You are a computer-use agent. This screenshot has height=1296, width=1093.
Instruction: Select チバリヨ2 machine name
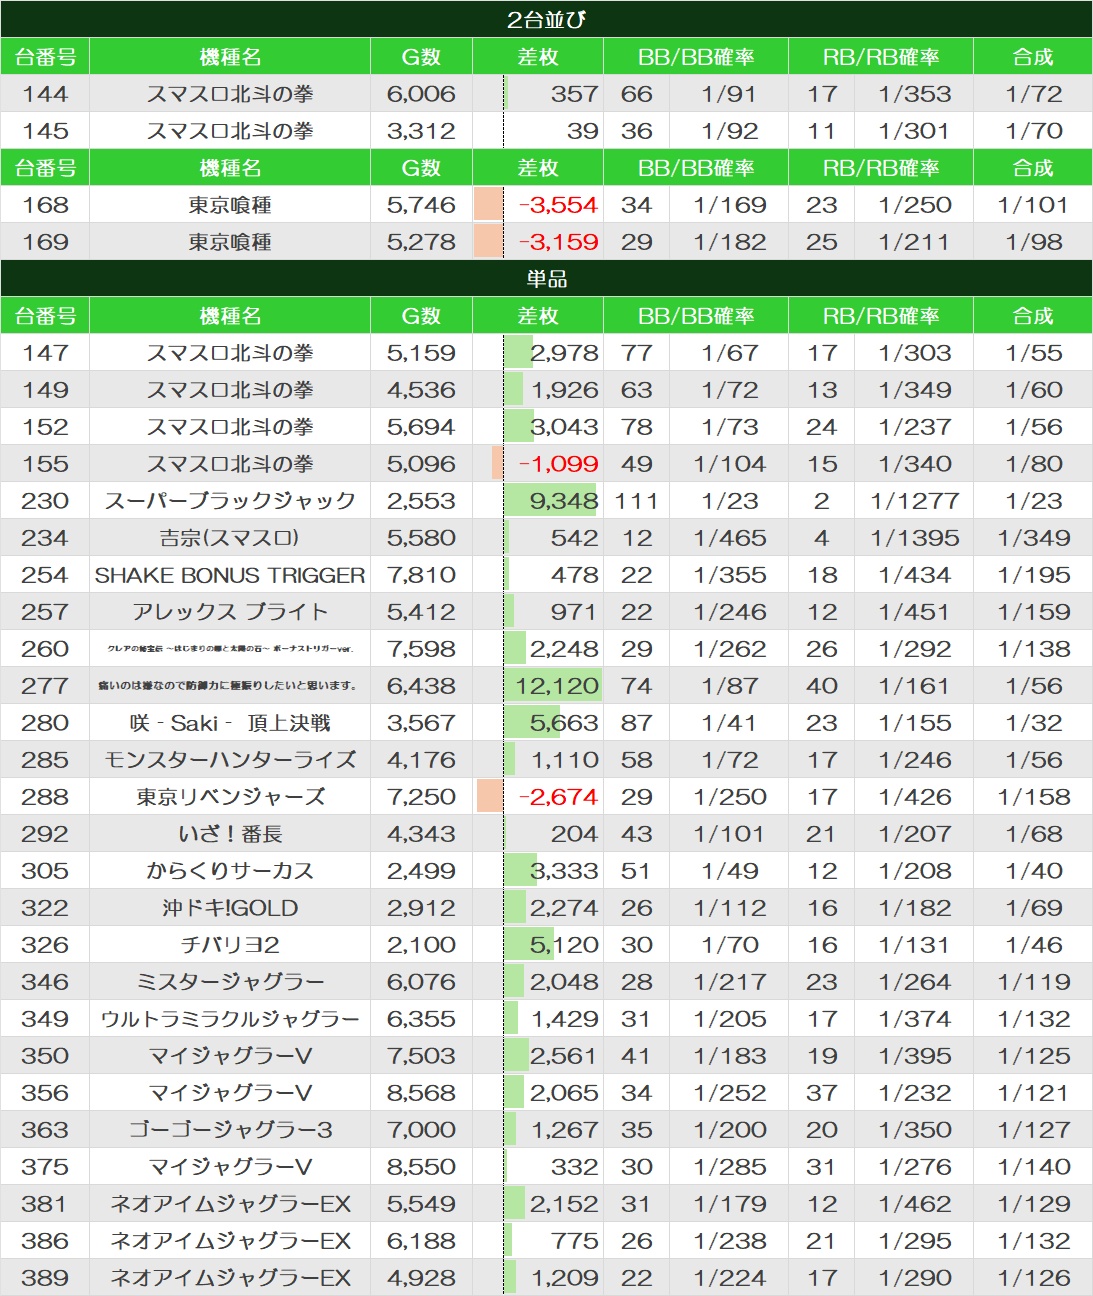coord(230,945)
